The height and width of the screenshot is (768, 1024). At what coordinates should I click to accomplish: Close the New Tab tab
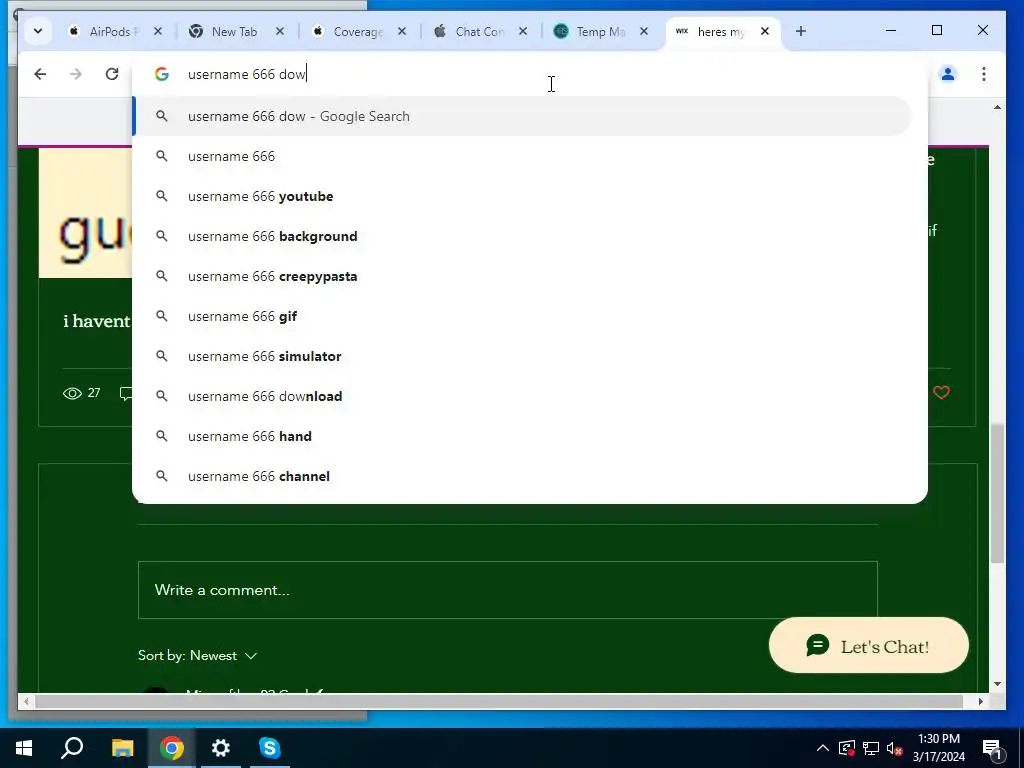(280, 31)
